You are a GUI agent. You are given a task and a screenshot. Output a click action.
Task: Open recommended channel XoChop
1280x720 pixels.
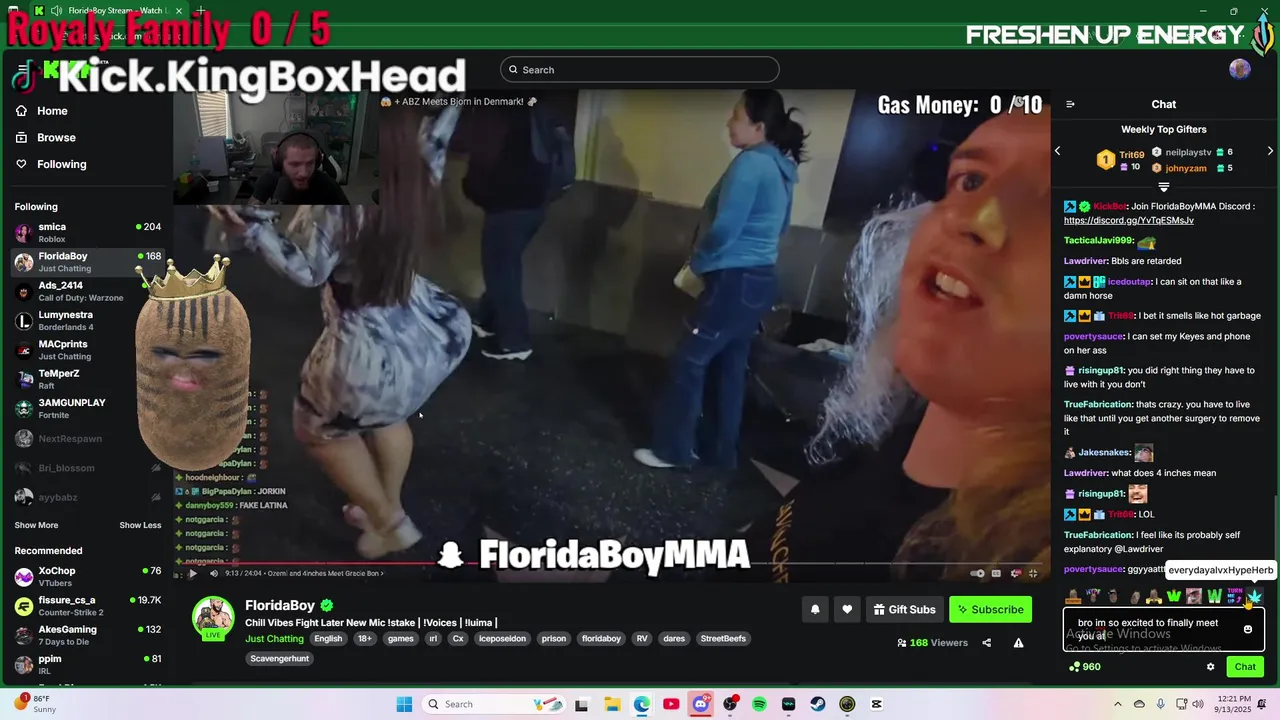[x=87, y=576]
